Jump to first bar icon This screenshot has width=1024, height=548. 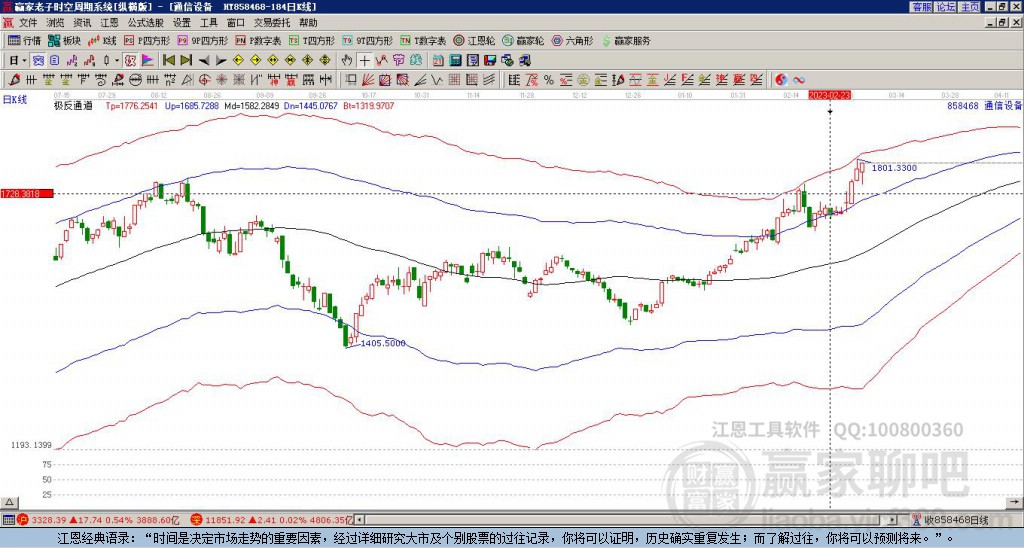click(168, 61)
